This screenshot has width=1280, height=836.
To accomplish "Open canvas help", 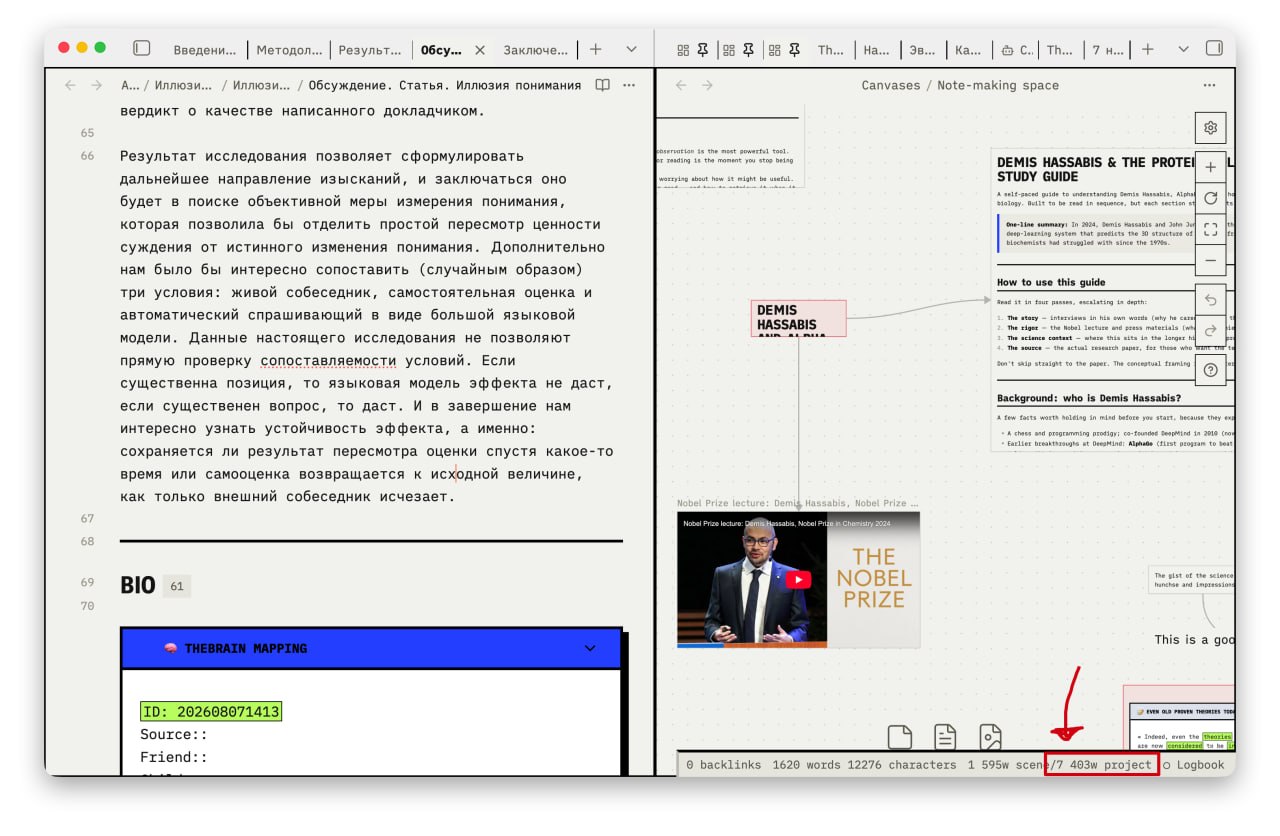I will point(1210,370).
